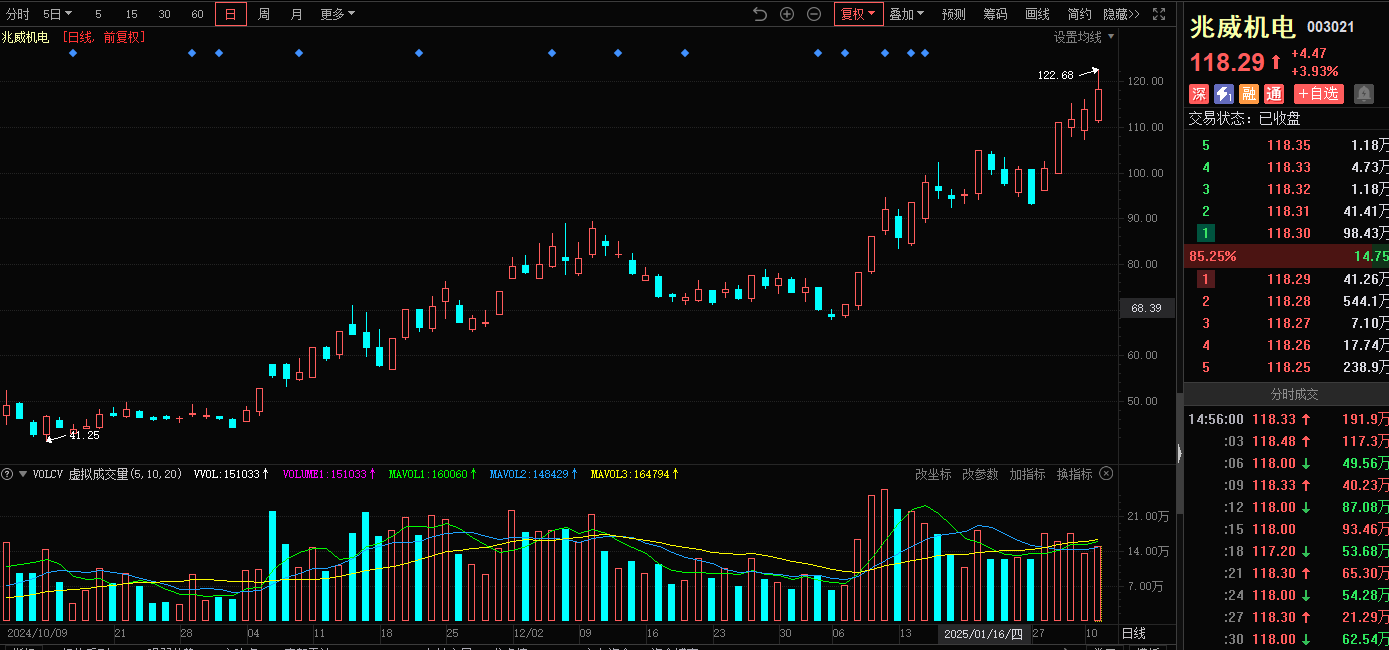Open the 复权 adjustment dropdown

coord(858,14)
